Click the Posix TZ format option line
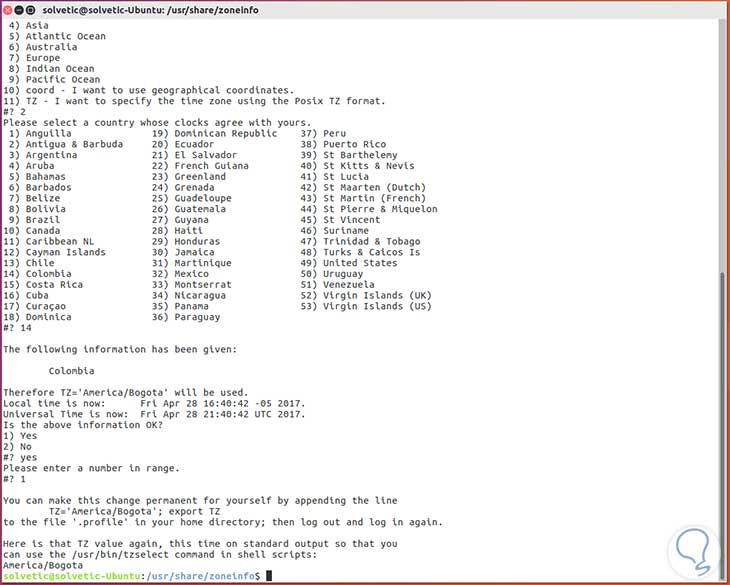730x585 pixels. click(x=194, y=101)
